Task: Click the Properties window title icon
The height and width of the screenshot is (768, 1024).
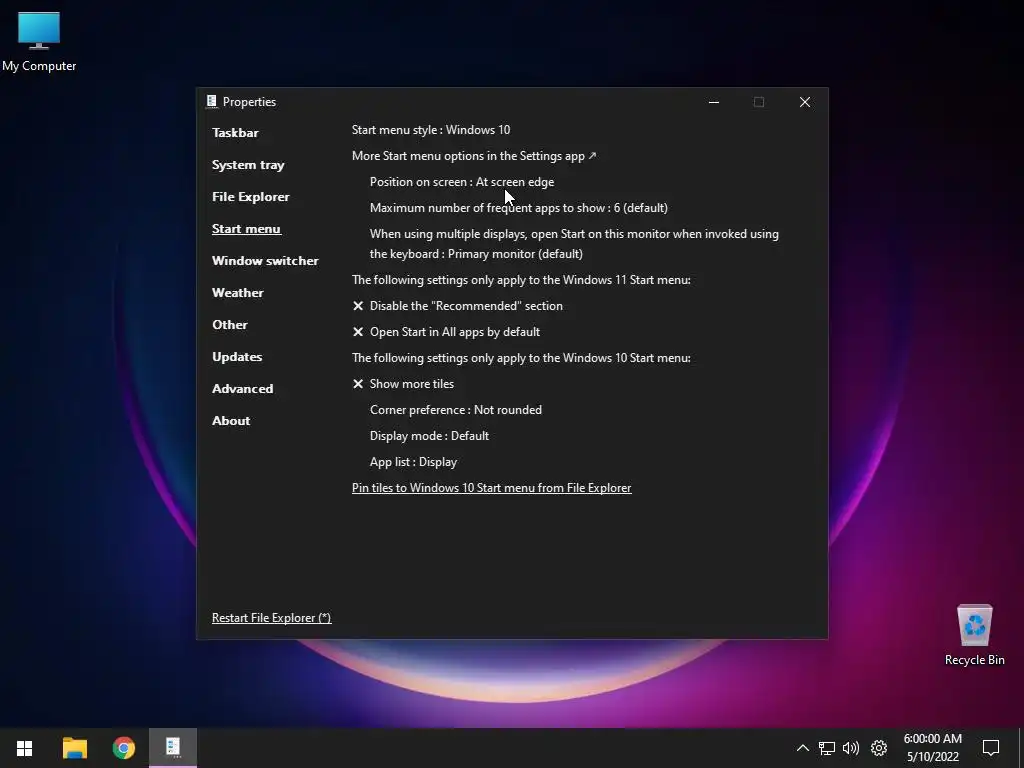Action: (212, 101)
